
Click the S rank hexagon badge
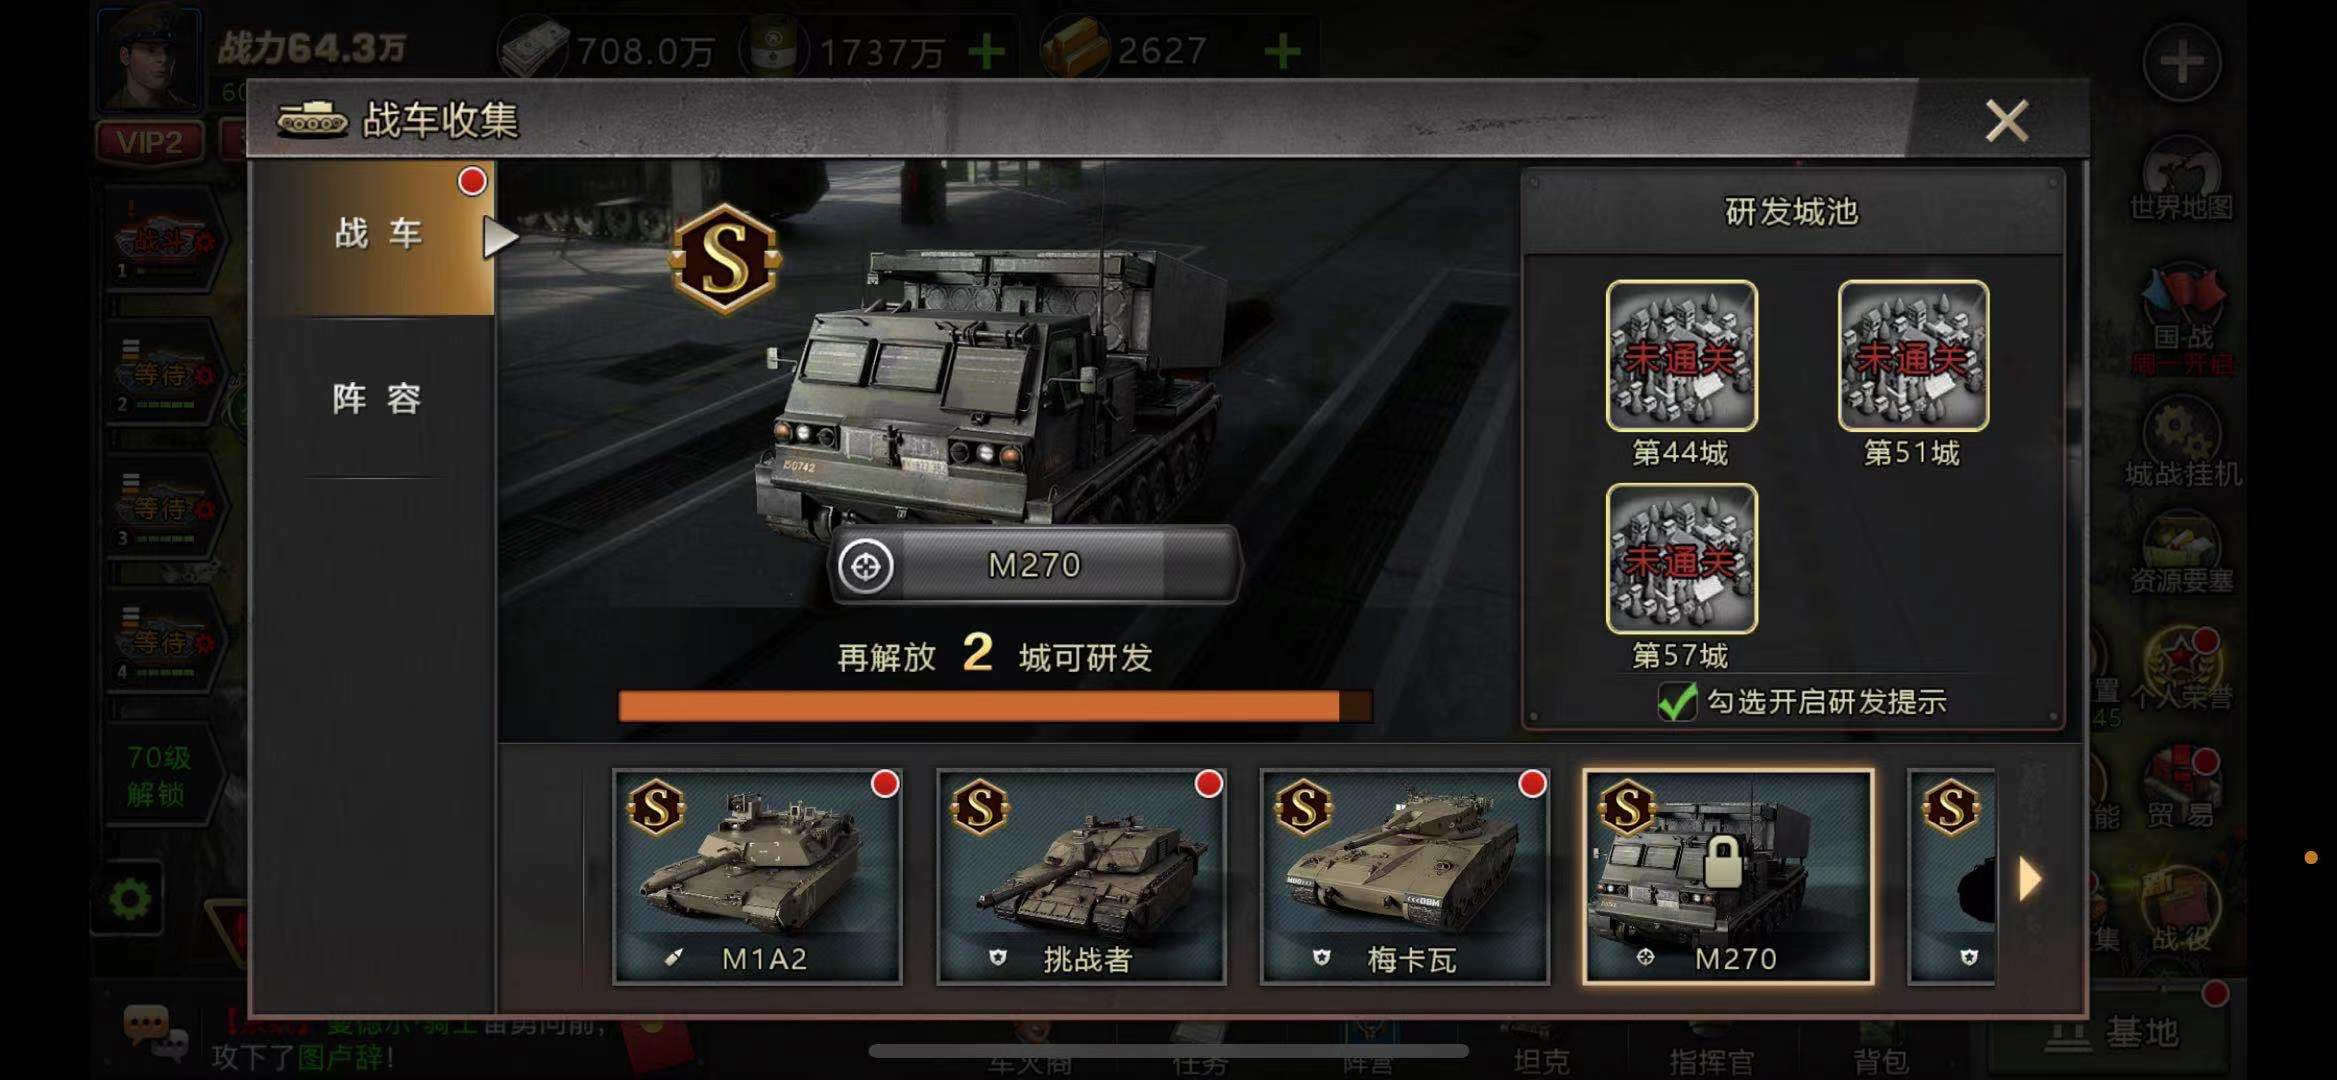coord(726,259)
